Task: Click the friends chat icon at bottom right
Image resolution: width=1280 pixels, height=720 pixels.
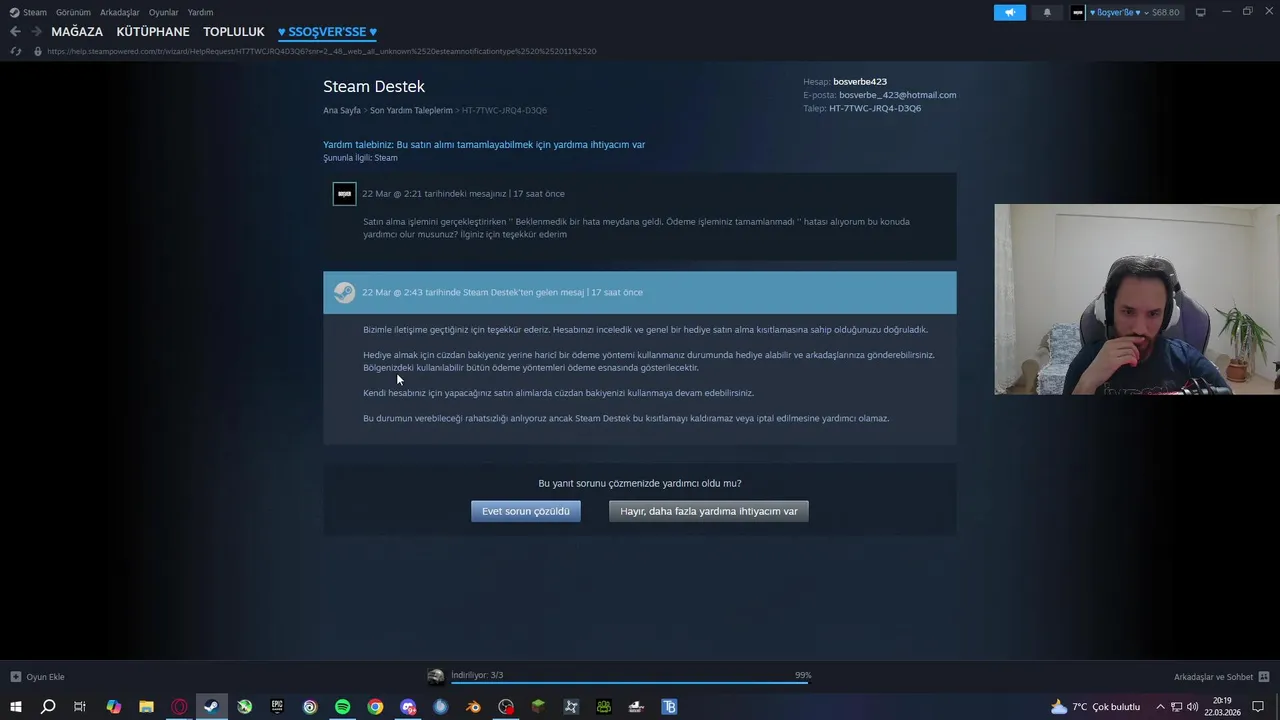Action: 1264,677
